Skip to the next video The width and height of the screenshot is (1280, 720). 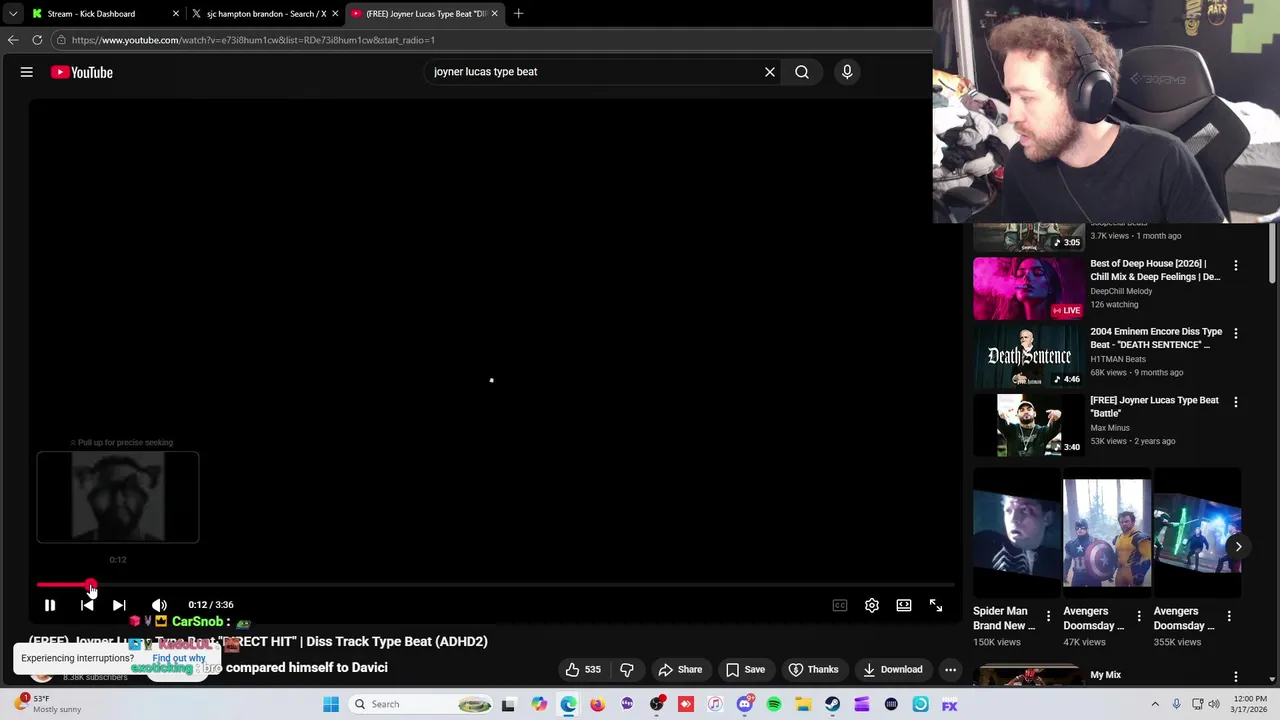119,605
